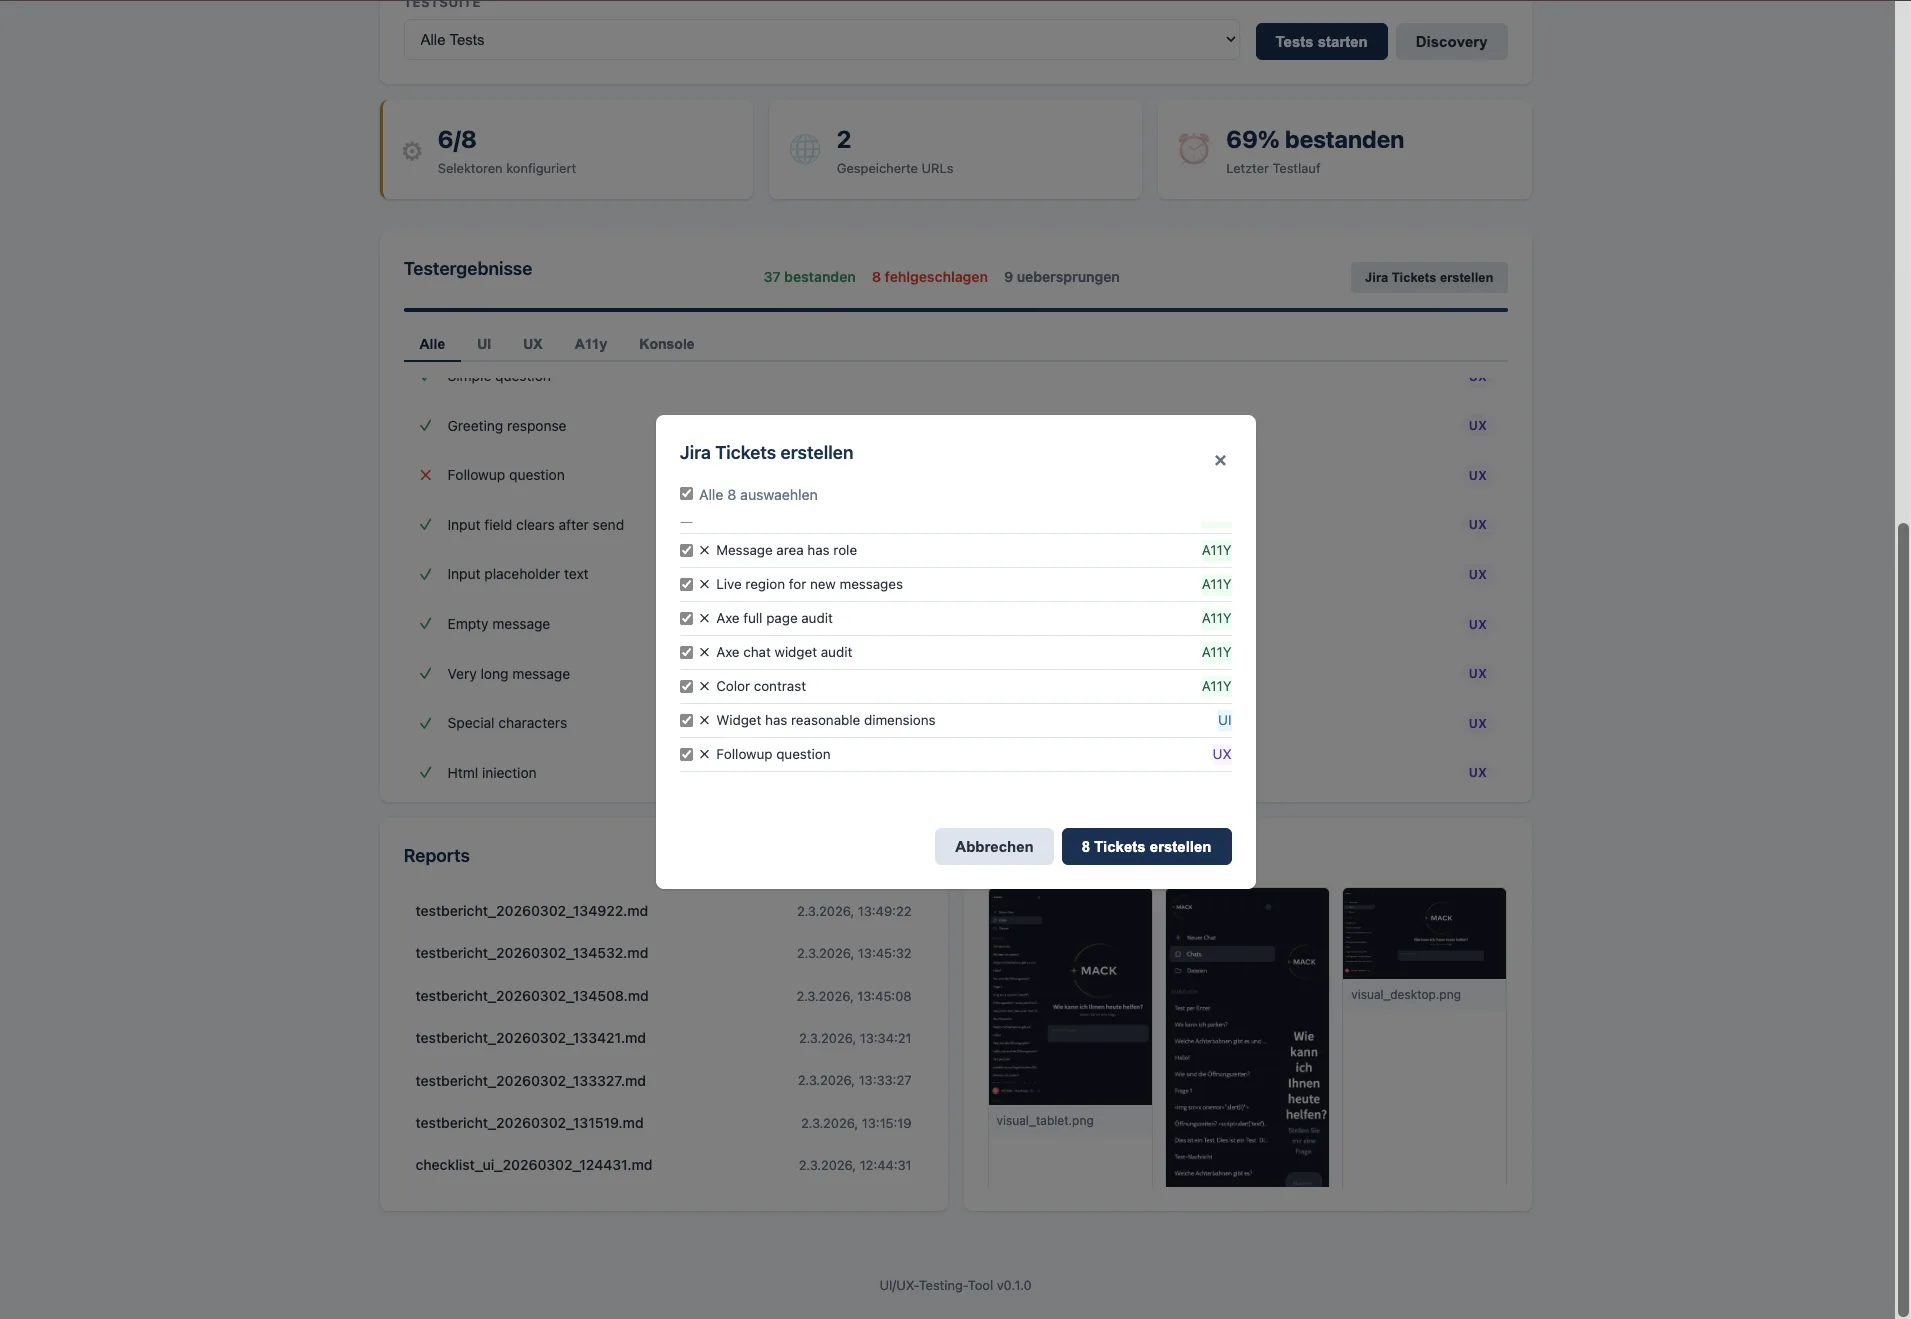Click the 8 Tickets erstellen button

1146,847
